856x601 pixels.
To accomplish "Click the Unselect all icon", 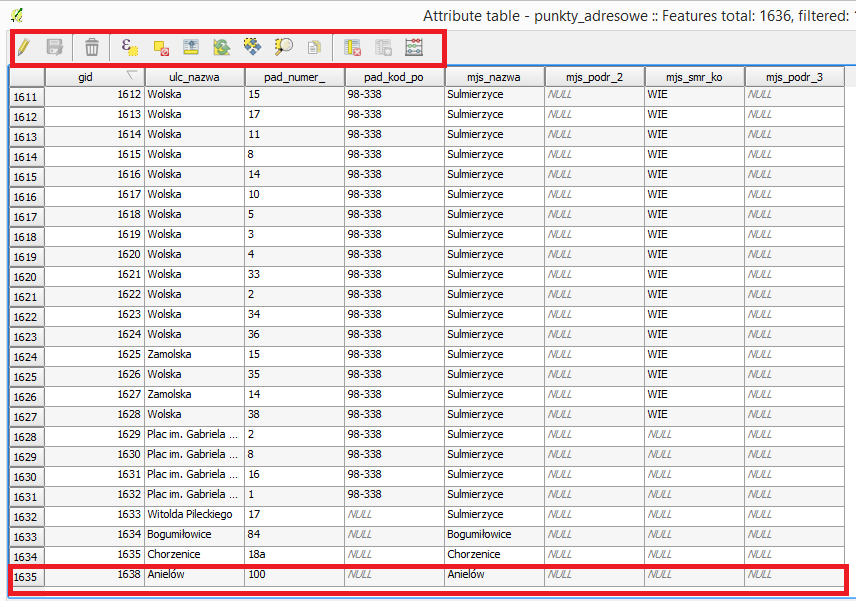I will coord(161,47).
